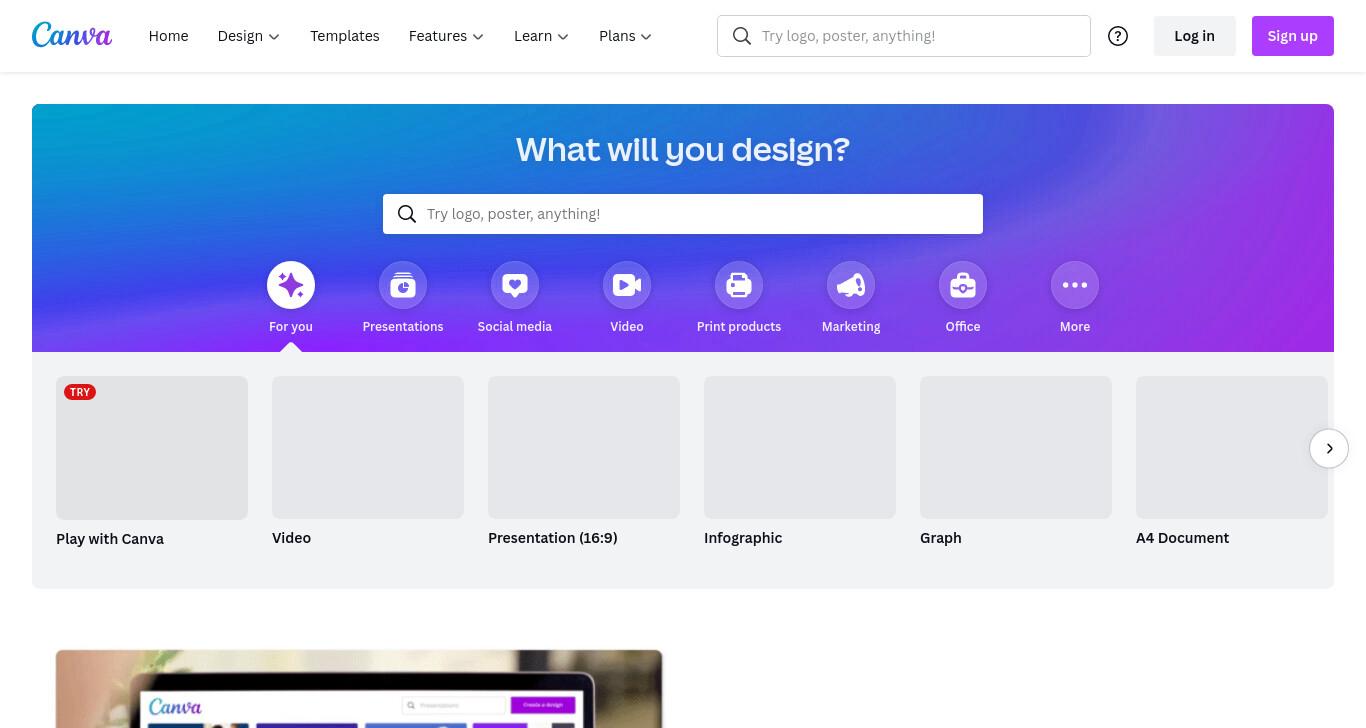Image resolution: width=1366 pixels, height=728 pixels.
Task: Open the Help question mark icon
Action: 1118,36
